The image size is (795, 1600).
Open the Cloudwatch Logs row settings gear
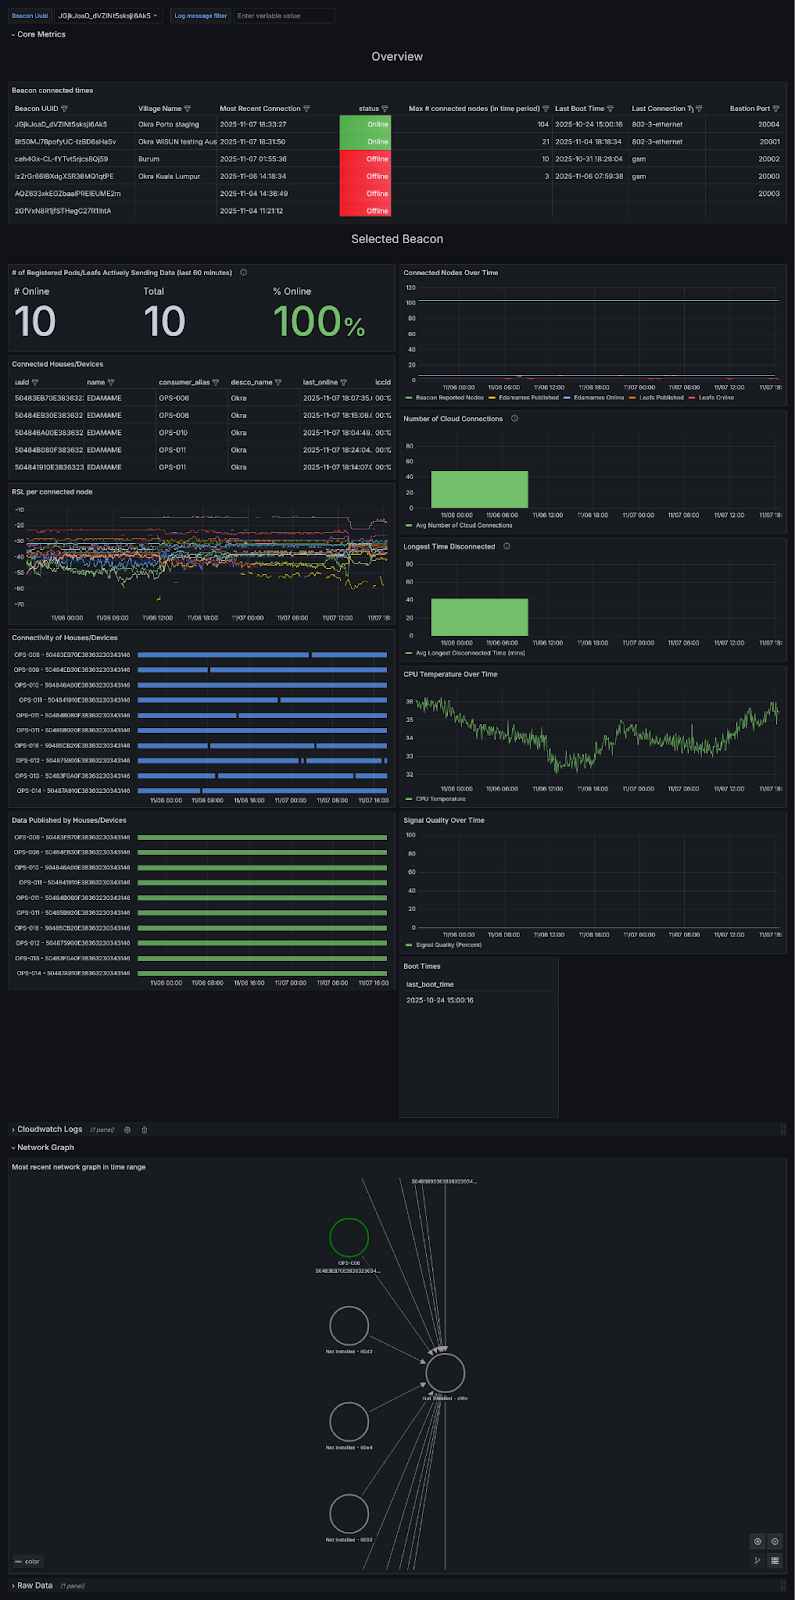(127, 1130)
